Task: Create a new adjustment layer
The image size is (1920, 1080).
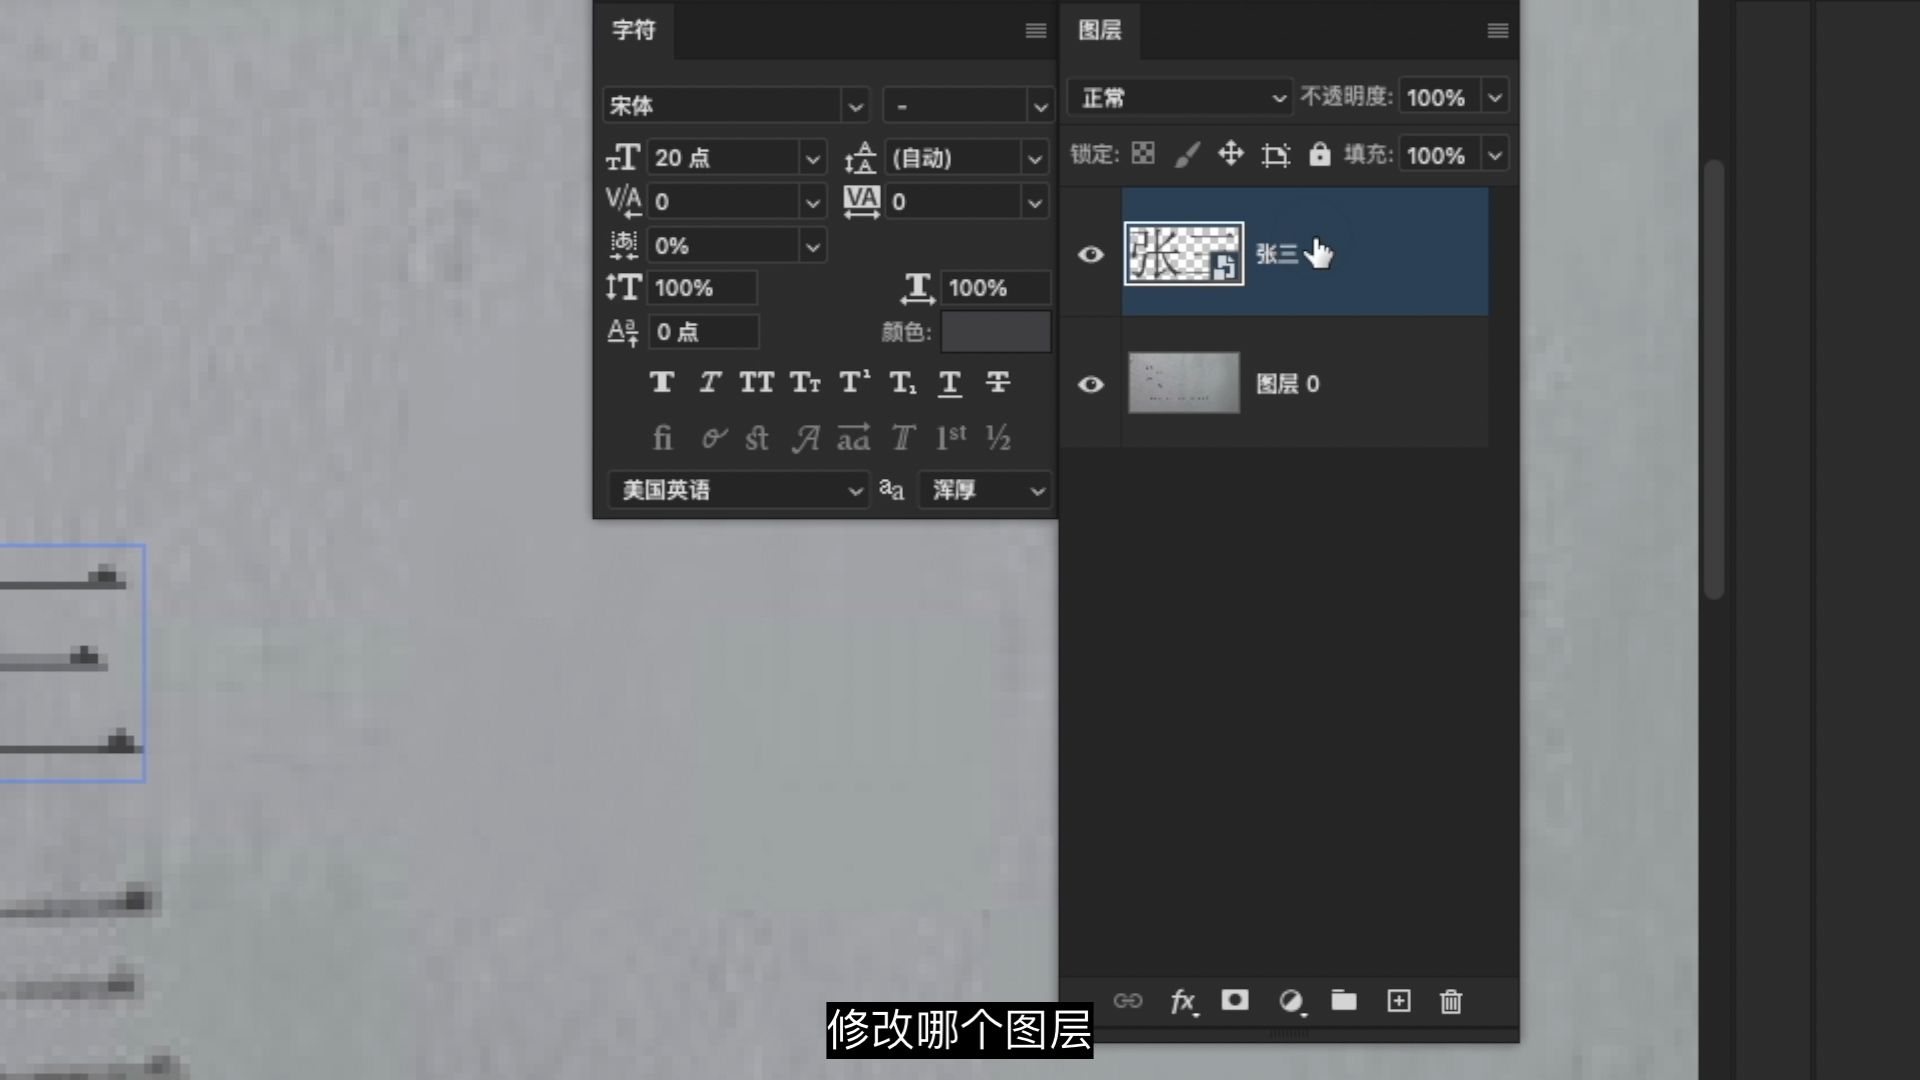Action: coord(1291,1001)
